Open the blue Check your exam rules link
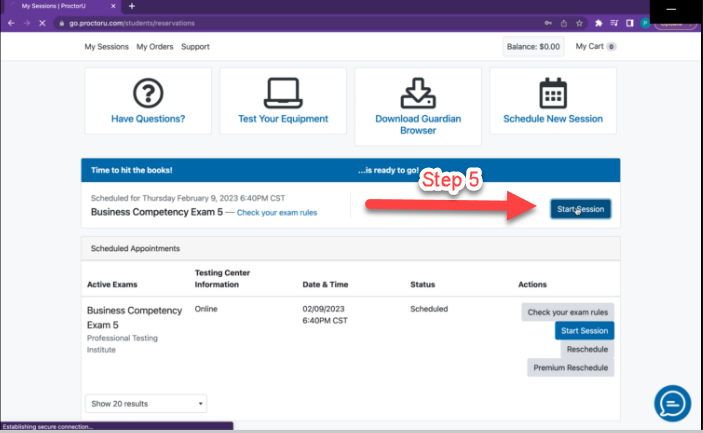Screen dimensions: 703x433 (x=277, y=212)
